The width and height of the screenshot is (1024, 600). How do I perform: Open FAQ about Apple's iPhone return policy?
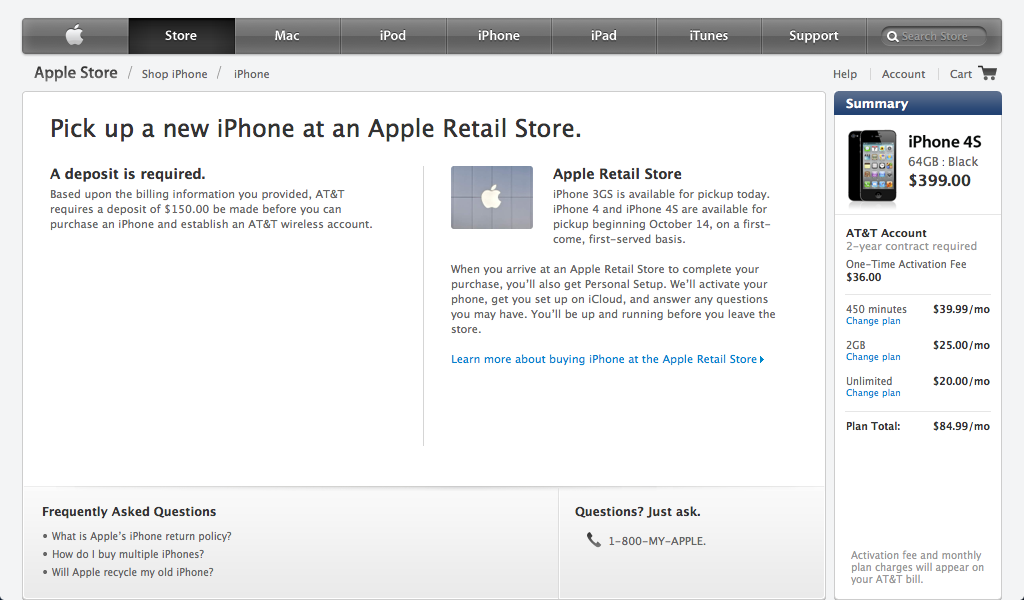141,536
